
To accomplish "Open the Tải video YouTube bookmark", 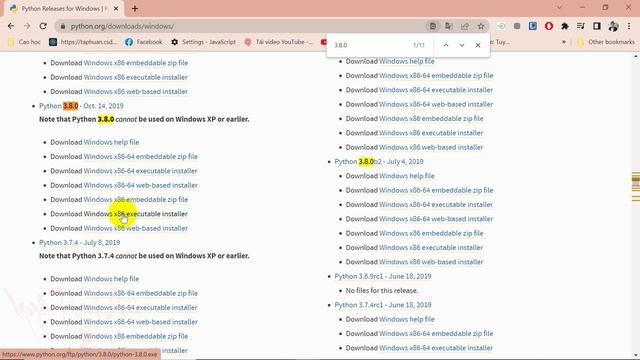I will 278,42.
